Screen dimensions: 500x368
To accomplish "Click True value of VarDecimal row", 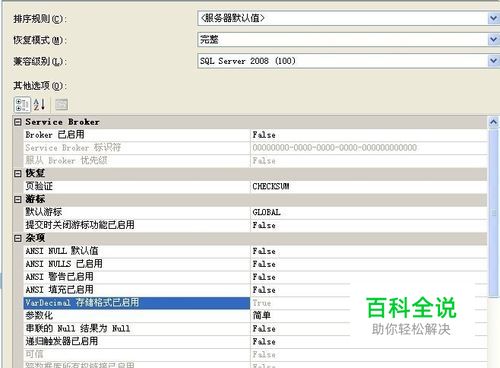I will [262, 303].
